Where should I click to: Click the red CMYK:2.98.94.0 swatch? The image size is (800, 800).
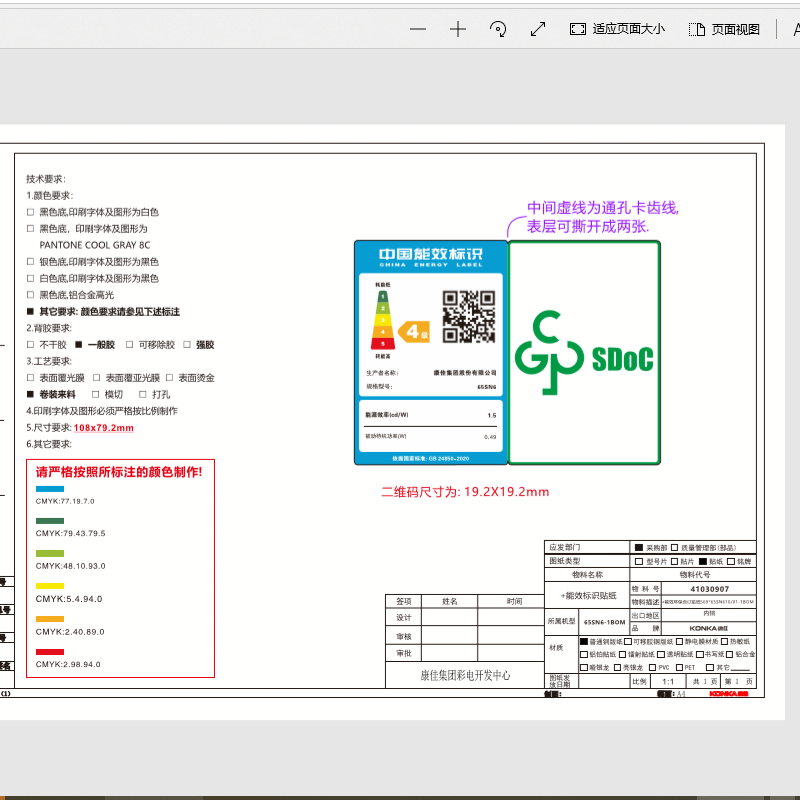point(50,652)
